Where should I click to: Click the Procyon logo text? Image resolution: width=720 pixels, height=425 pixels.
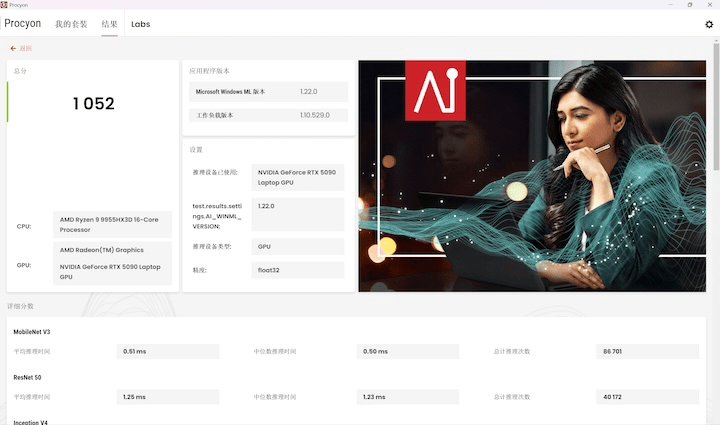point(22,23)
